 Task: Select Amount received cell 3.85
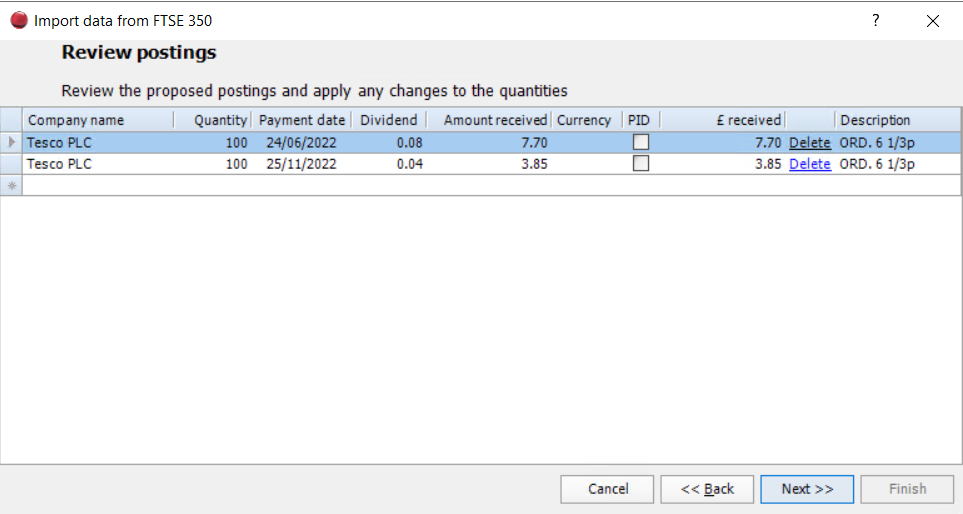(x=489, y=164)
